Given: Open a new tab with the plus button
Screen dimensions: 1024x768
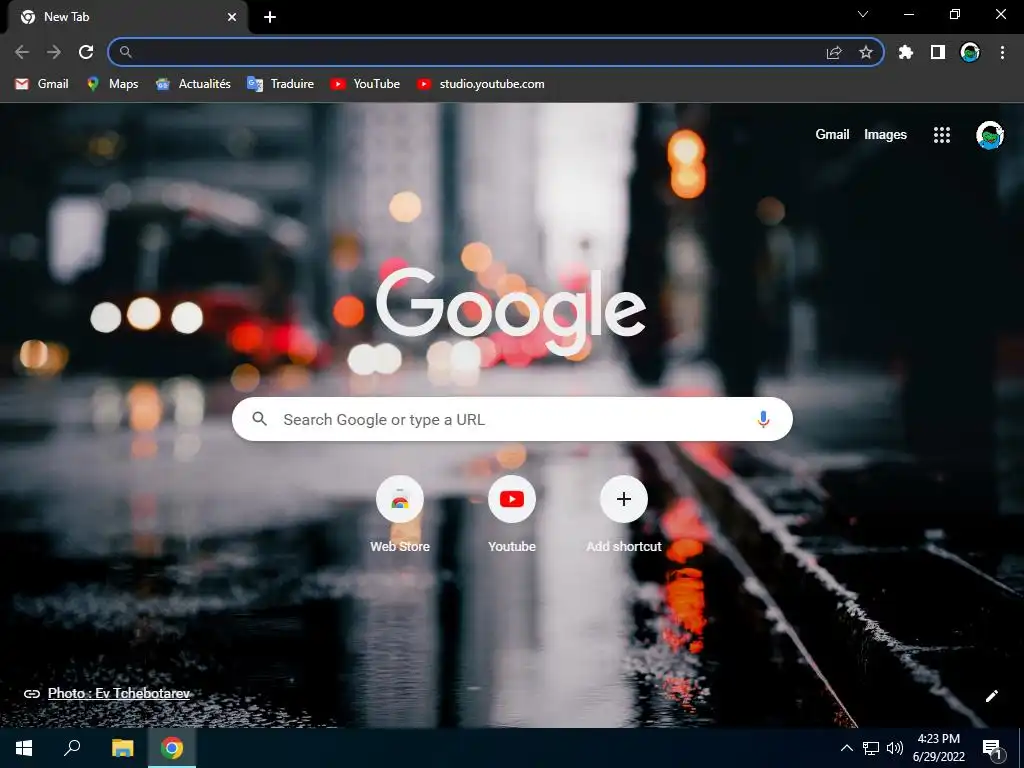Looking at the screenshot, I should (x=270, y=17).
